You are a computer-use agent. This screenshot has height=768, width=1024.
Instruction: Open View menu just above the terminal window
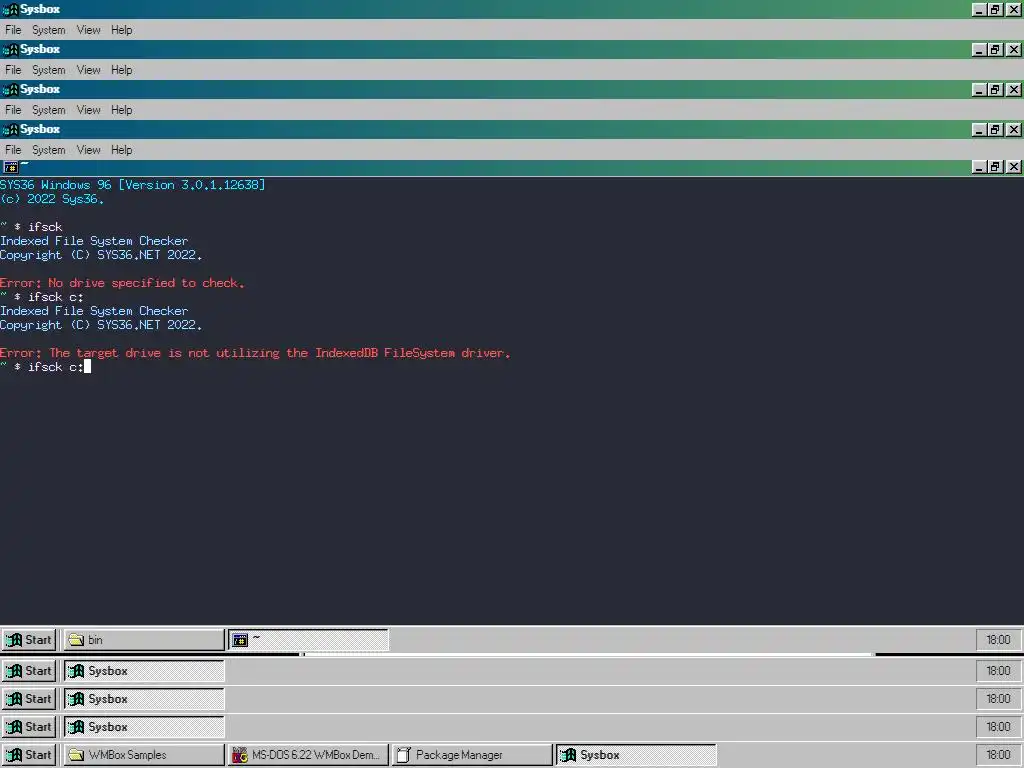88,150
